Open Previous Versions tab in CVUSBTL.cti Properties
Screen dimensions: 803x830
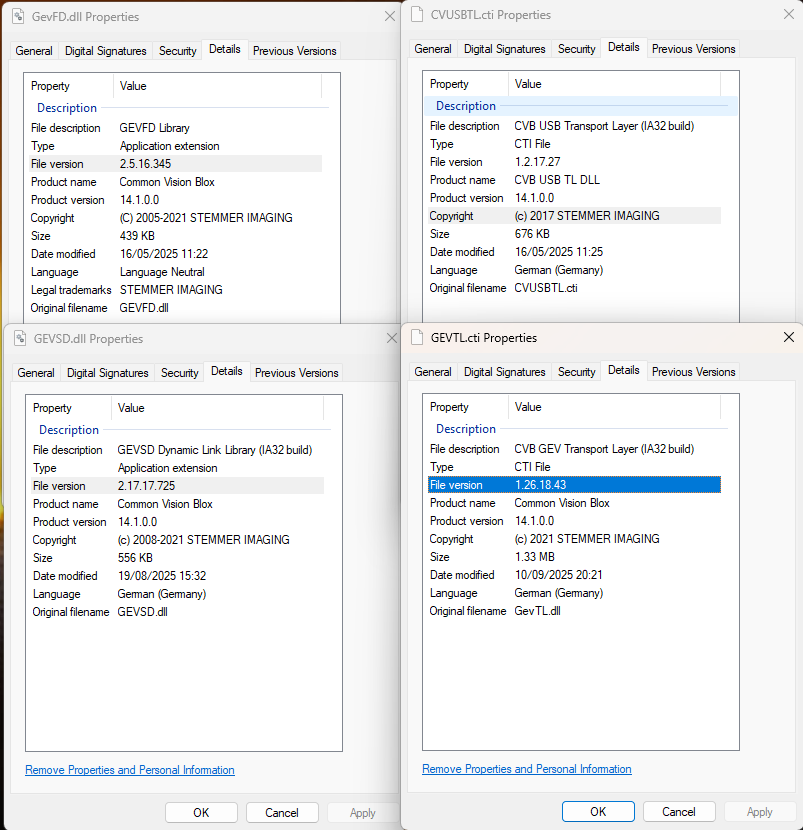click(693, 49)
